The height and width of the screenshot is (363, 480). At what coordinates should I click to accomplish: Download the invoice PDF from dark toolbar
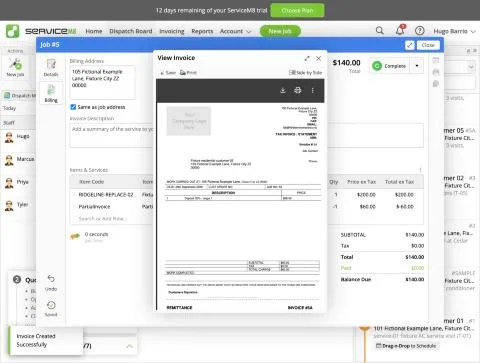(283, 90)
